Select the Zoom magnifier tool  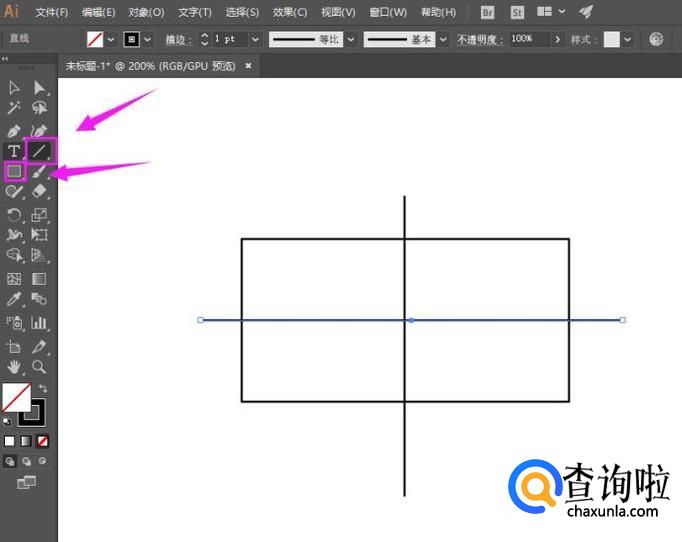(x=40, y=367)
